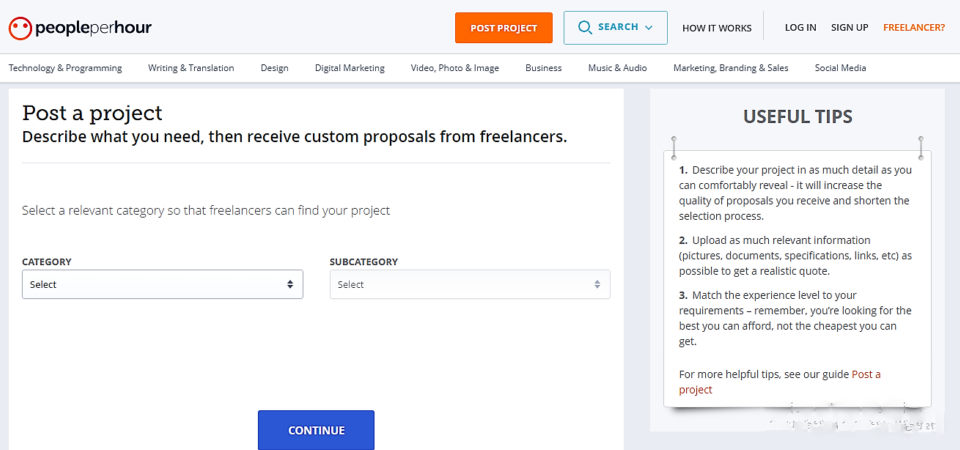960x450 pixels.
Task: Open the Freelancer? link
Action: (x=913, y=28)
